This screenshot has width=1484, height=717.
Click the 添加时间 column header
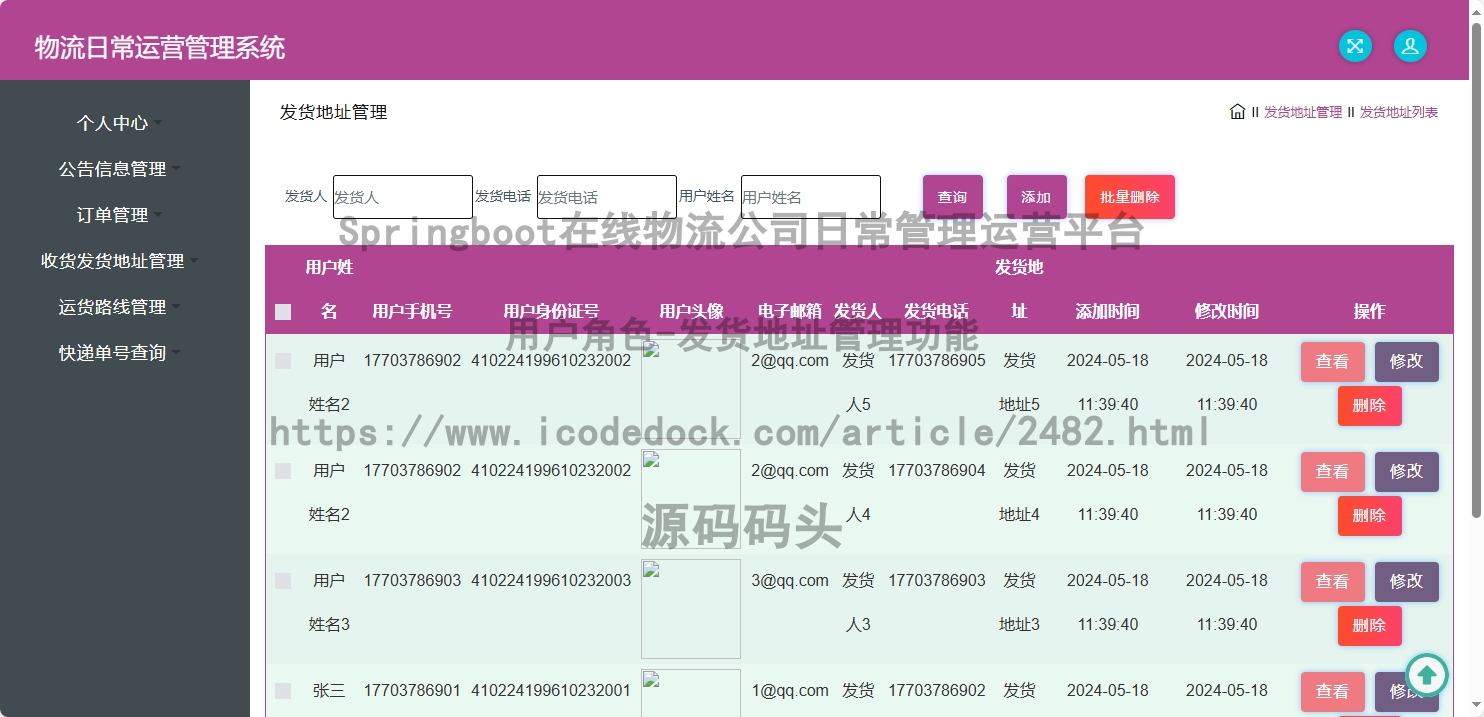pyautogui.click(x=1107, y=311)
